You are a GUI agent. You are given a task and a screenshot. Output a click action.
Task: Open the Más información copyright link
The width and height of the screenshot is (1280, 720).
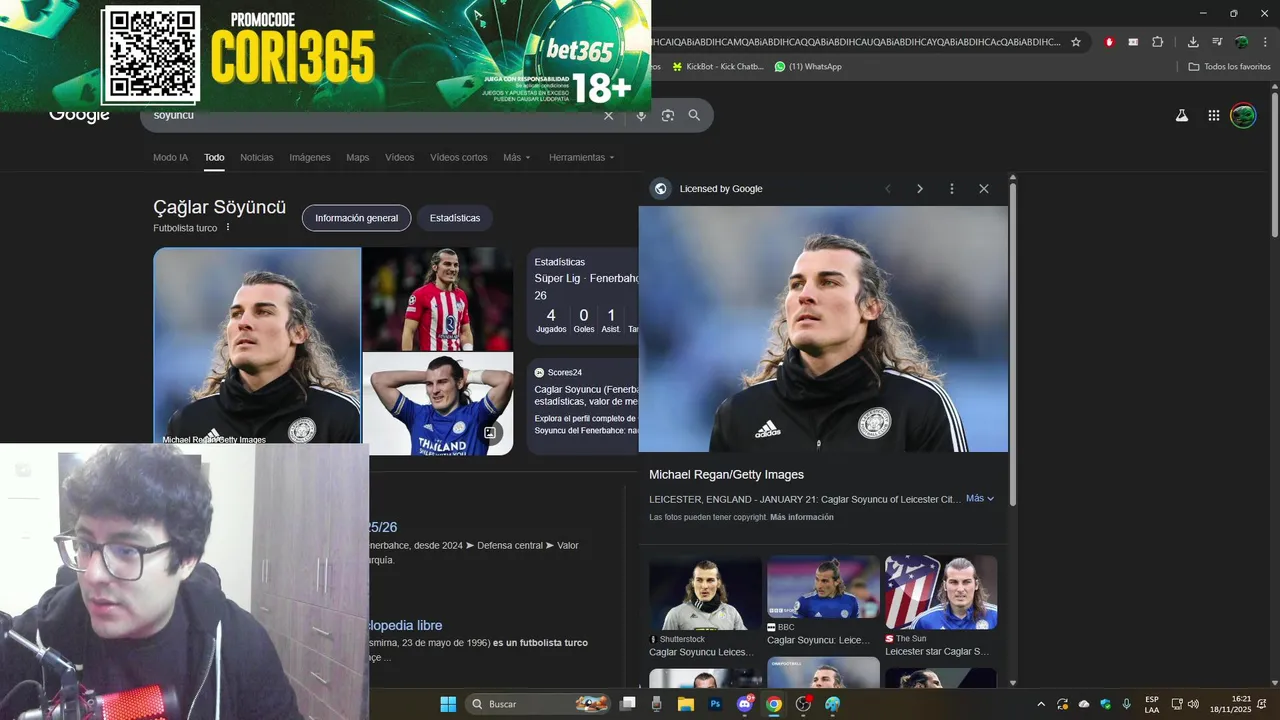click(802, 517)
